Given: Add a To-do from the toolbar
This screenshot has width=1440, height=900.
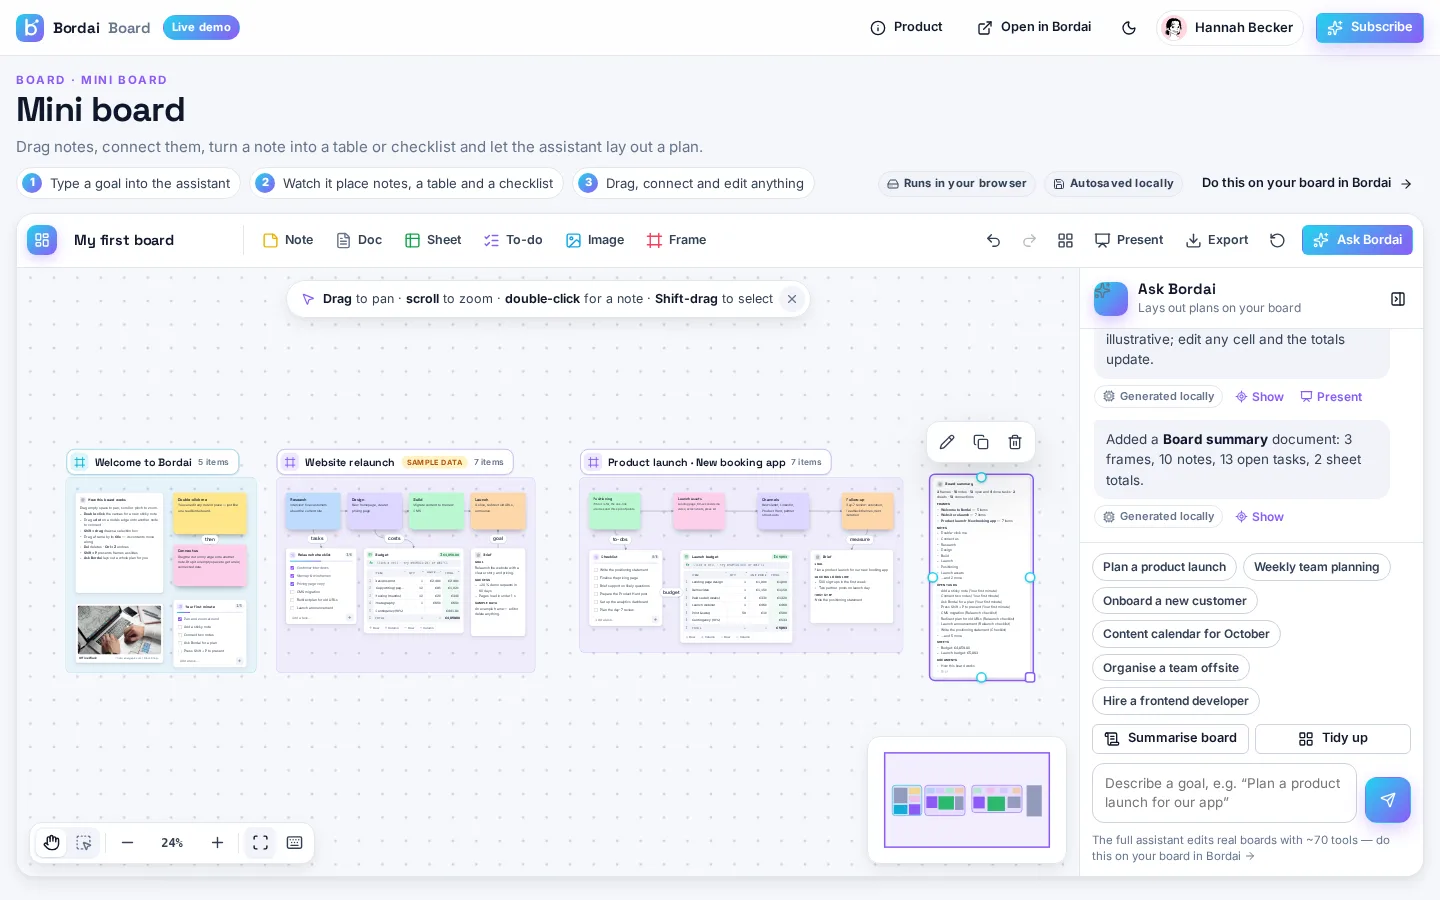Looking at the screenshot, I should [513, 240].
